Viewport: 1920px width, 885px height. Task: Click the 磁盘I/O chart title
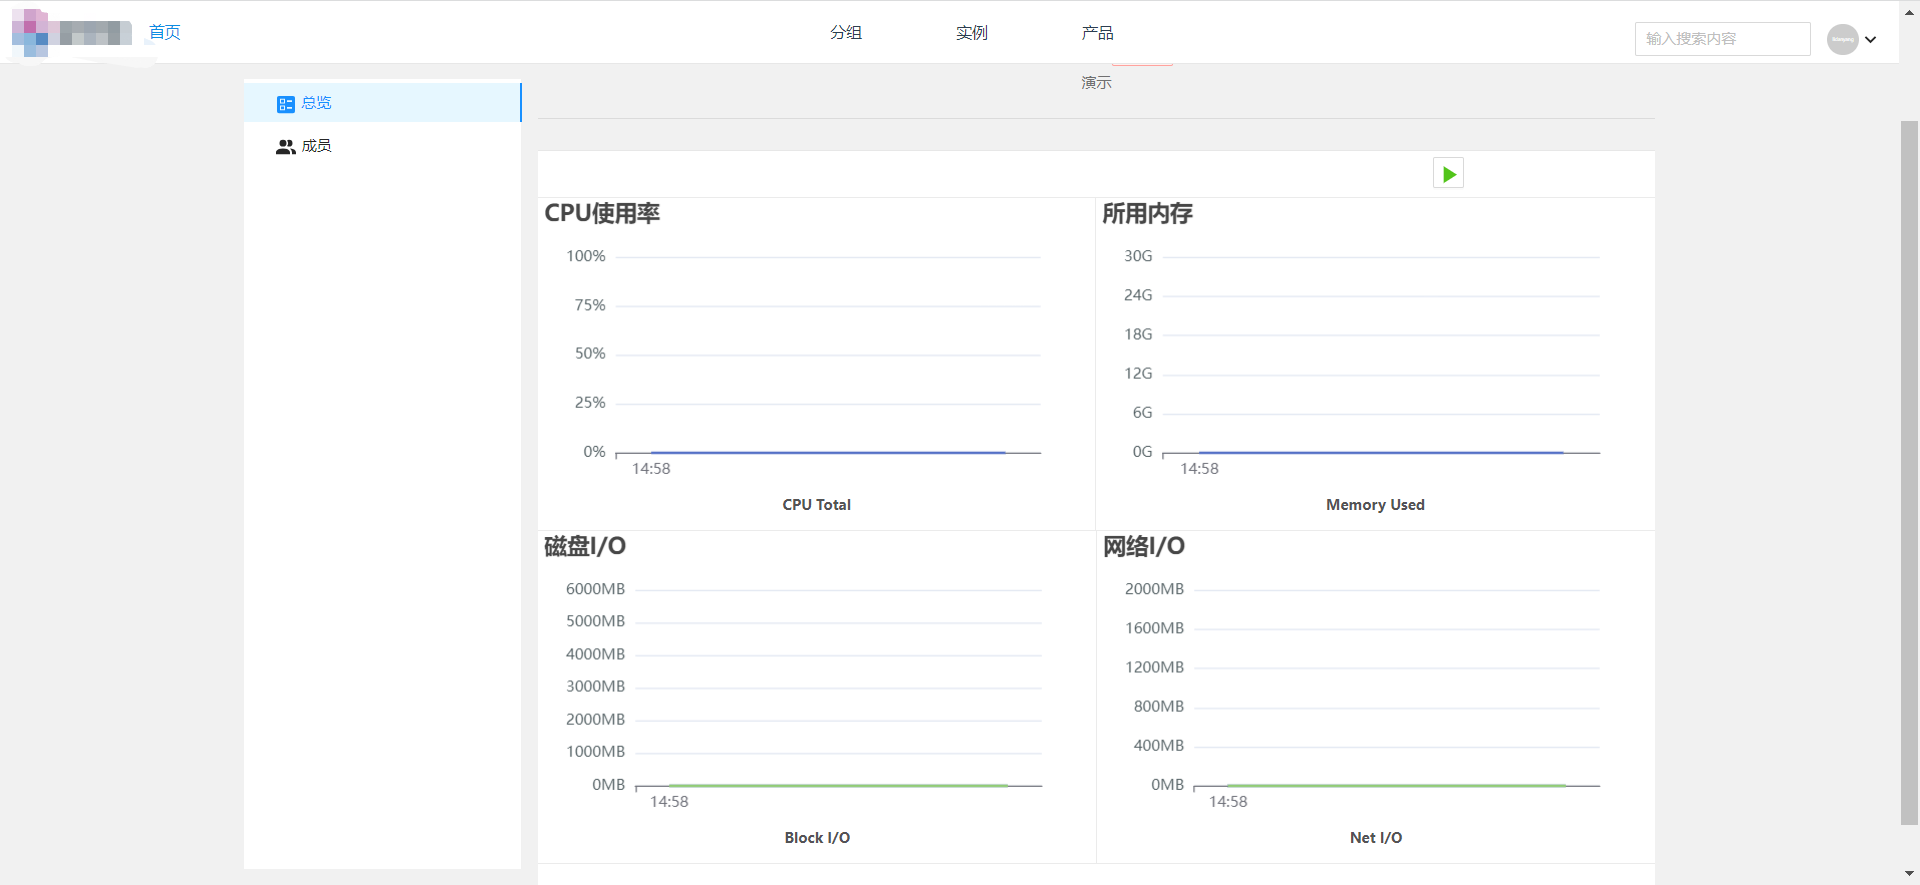[x=585, y=546]
